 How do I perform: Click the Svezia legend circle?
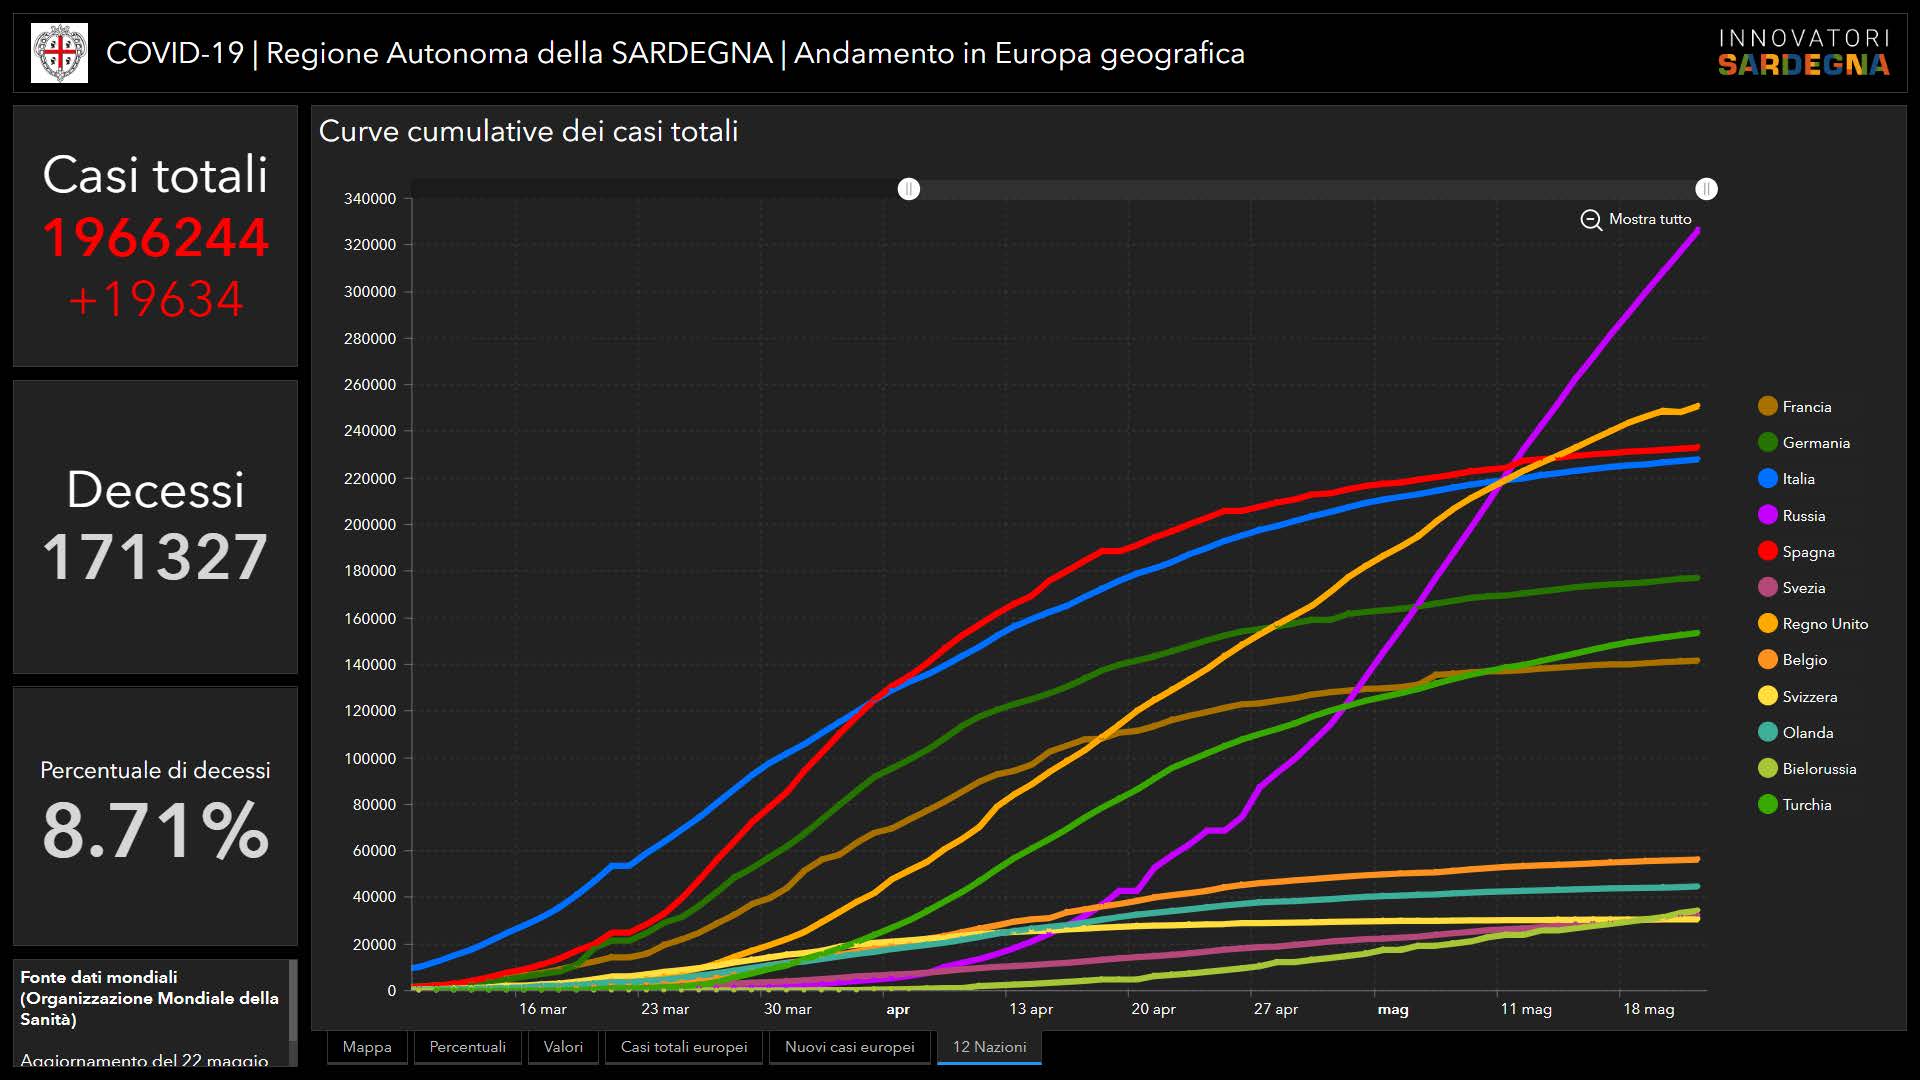tap(1768, 588)
